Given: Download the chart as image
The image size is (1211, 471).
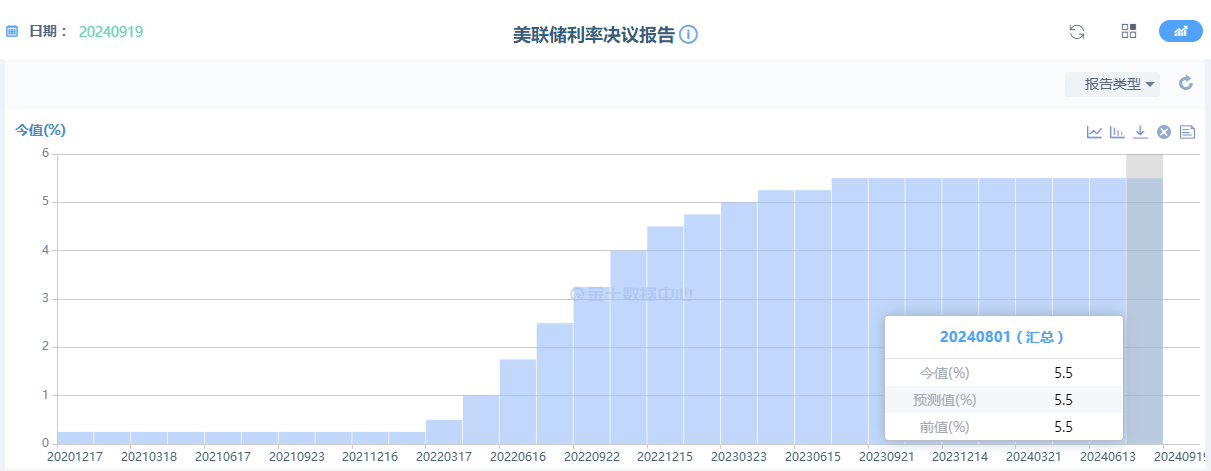Looking at the screenshot, I should pos(1140,132).
